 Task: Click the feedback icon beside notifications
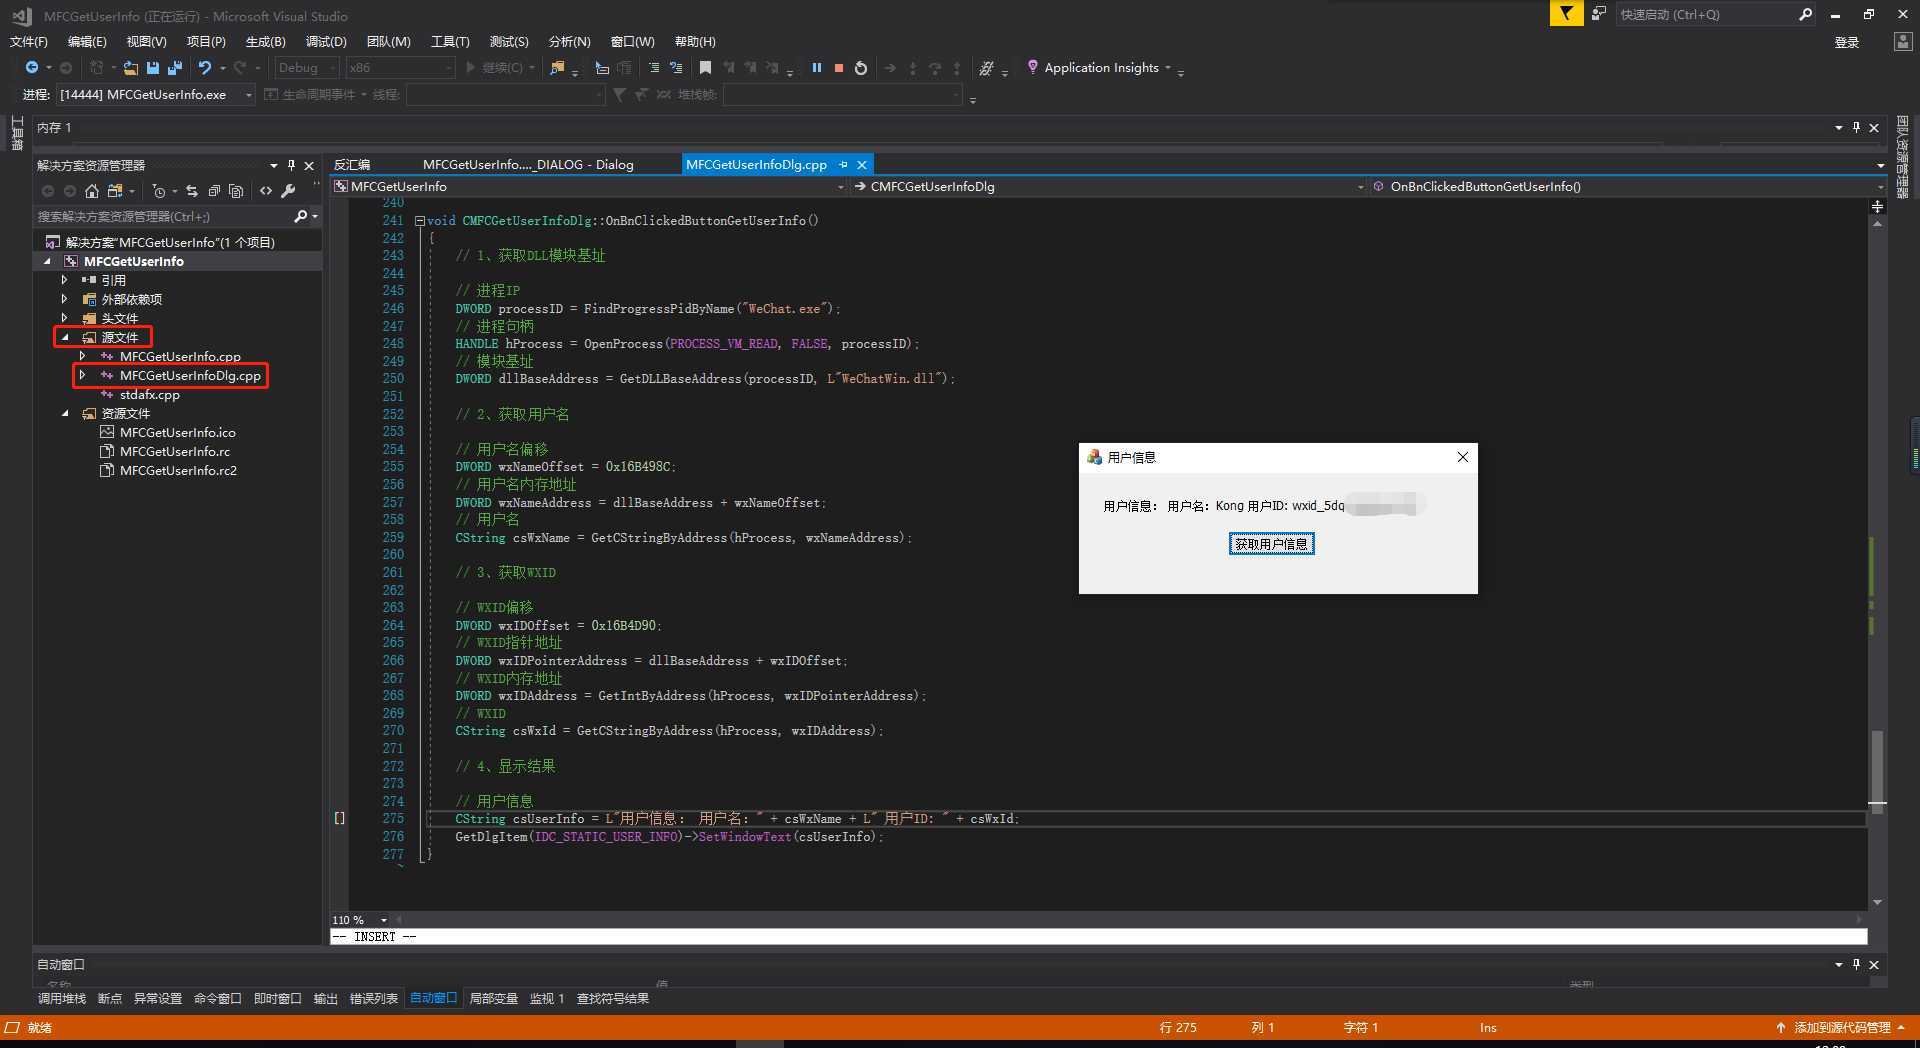[1599, 13]
